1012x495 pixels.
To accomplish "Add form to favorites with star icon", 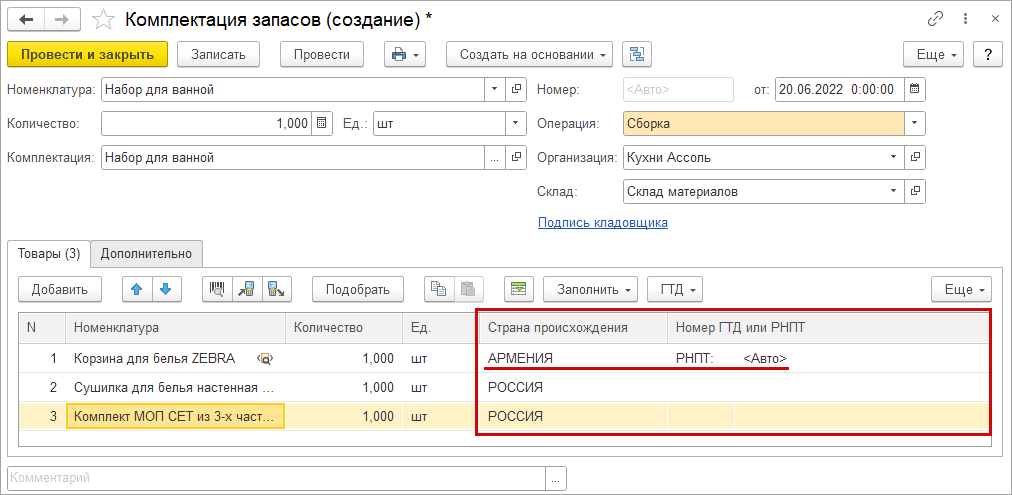I will (102, 18).
